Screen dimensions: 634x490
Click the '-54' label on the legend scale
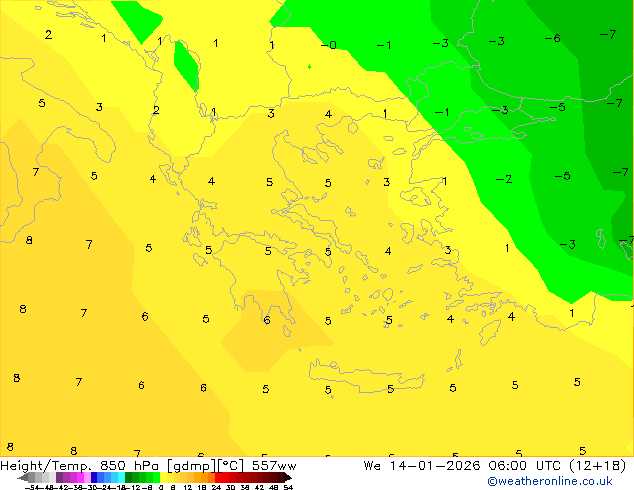pyautogui.click(x=33, y=487)
